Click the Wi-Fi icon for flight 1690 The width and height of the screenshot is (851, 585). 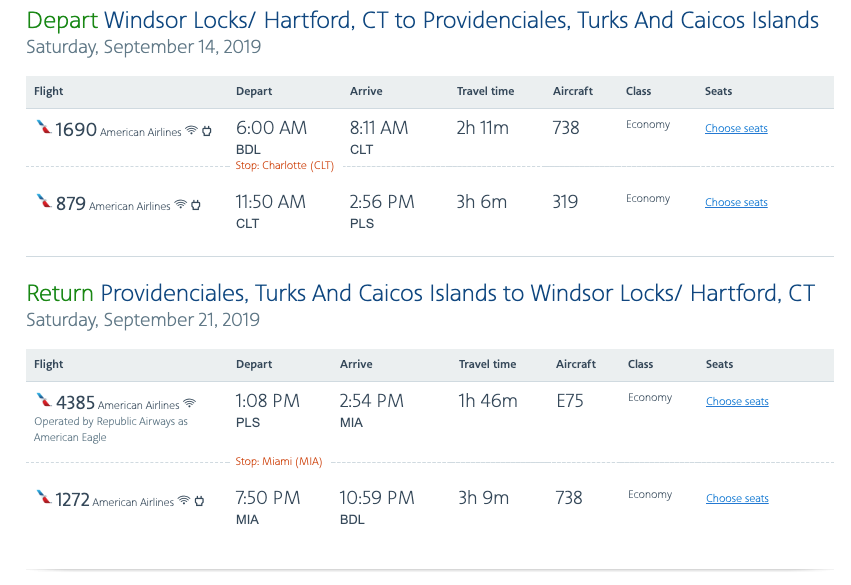191,131
